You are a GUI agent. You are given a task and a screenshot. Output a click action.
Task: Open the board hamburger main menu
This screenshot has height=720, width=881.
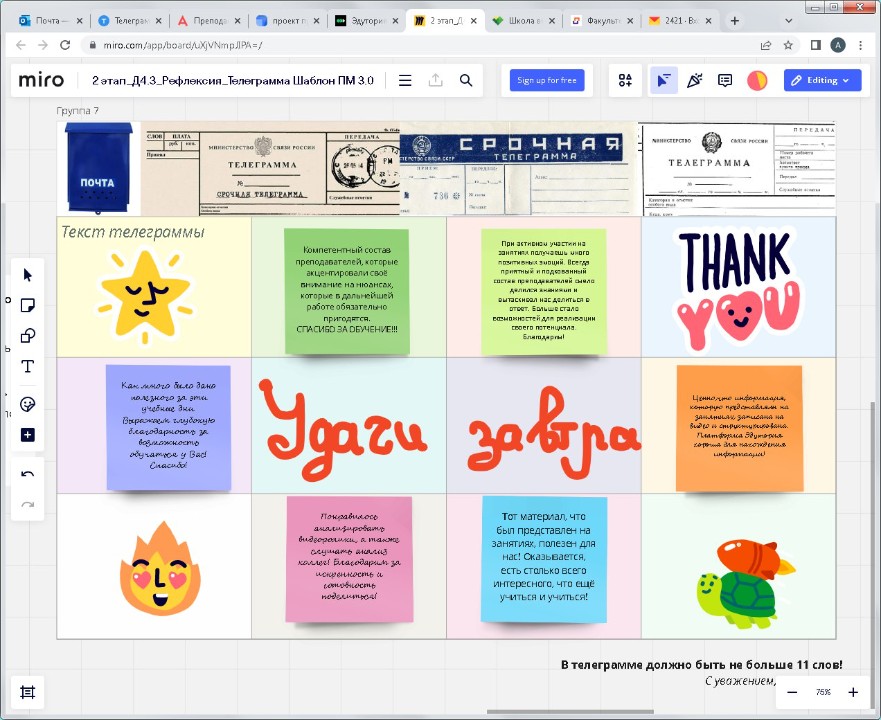[x=405, y=81]
